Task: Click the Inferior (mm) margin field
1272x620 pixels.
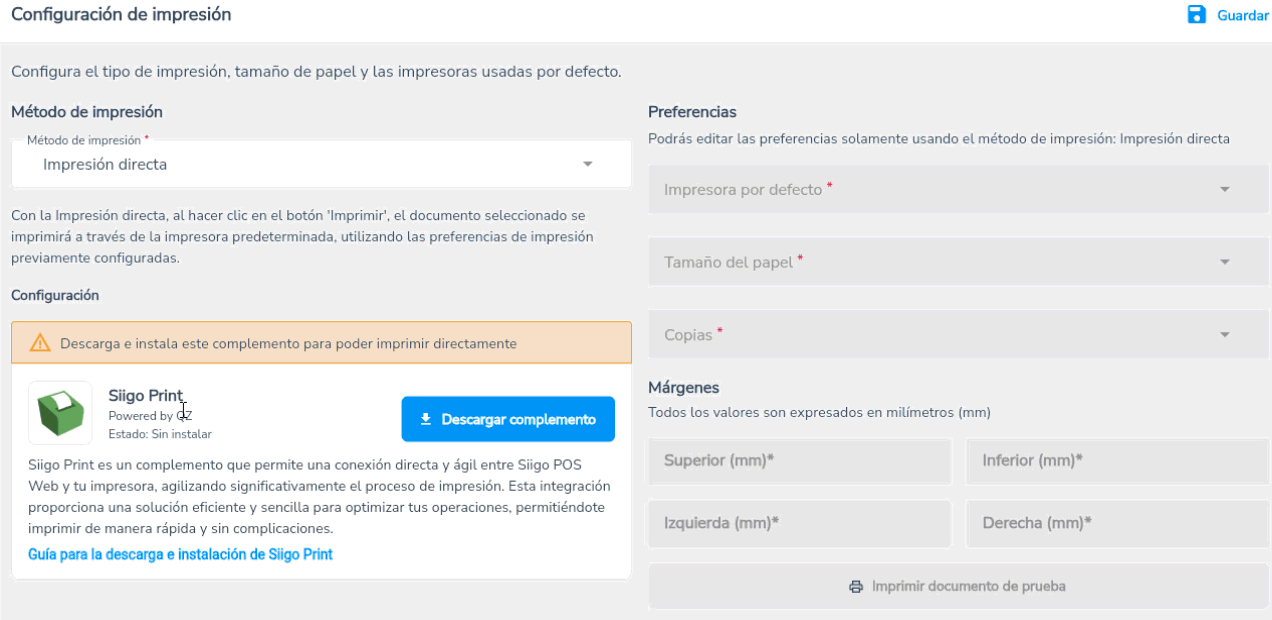Action: click(x=1117, y=461)
